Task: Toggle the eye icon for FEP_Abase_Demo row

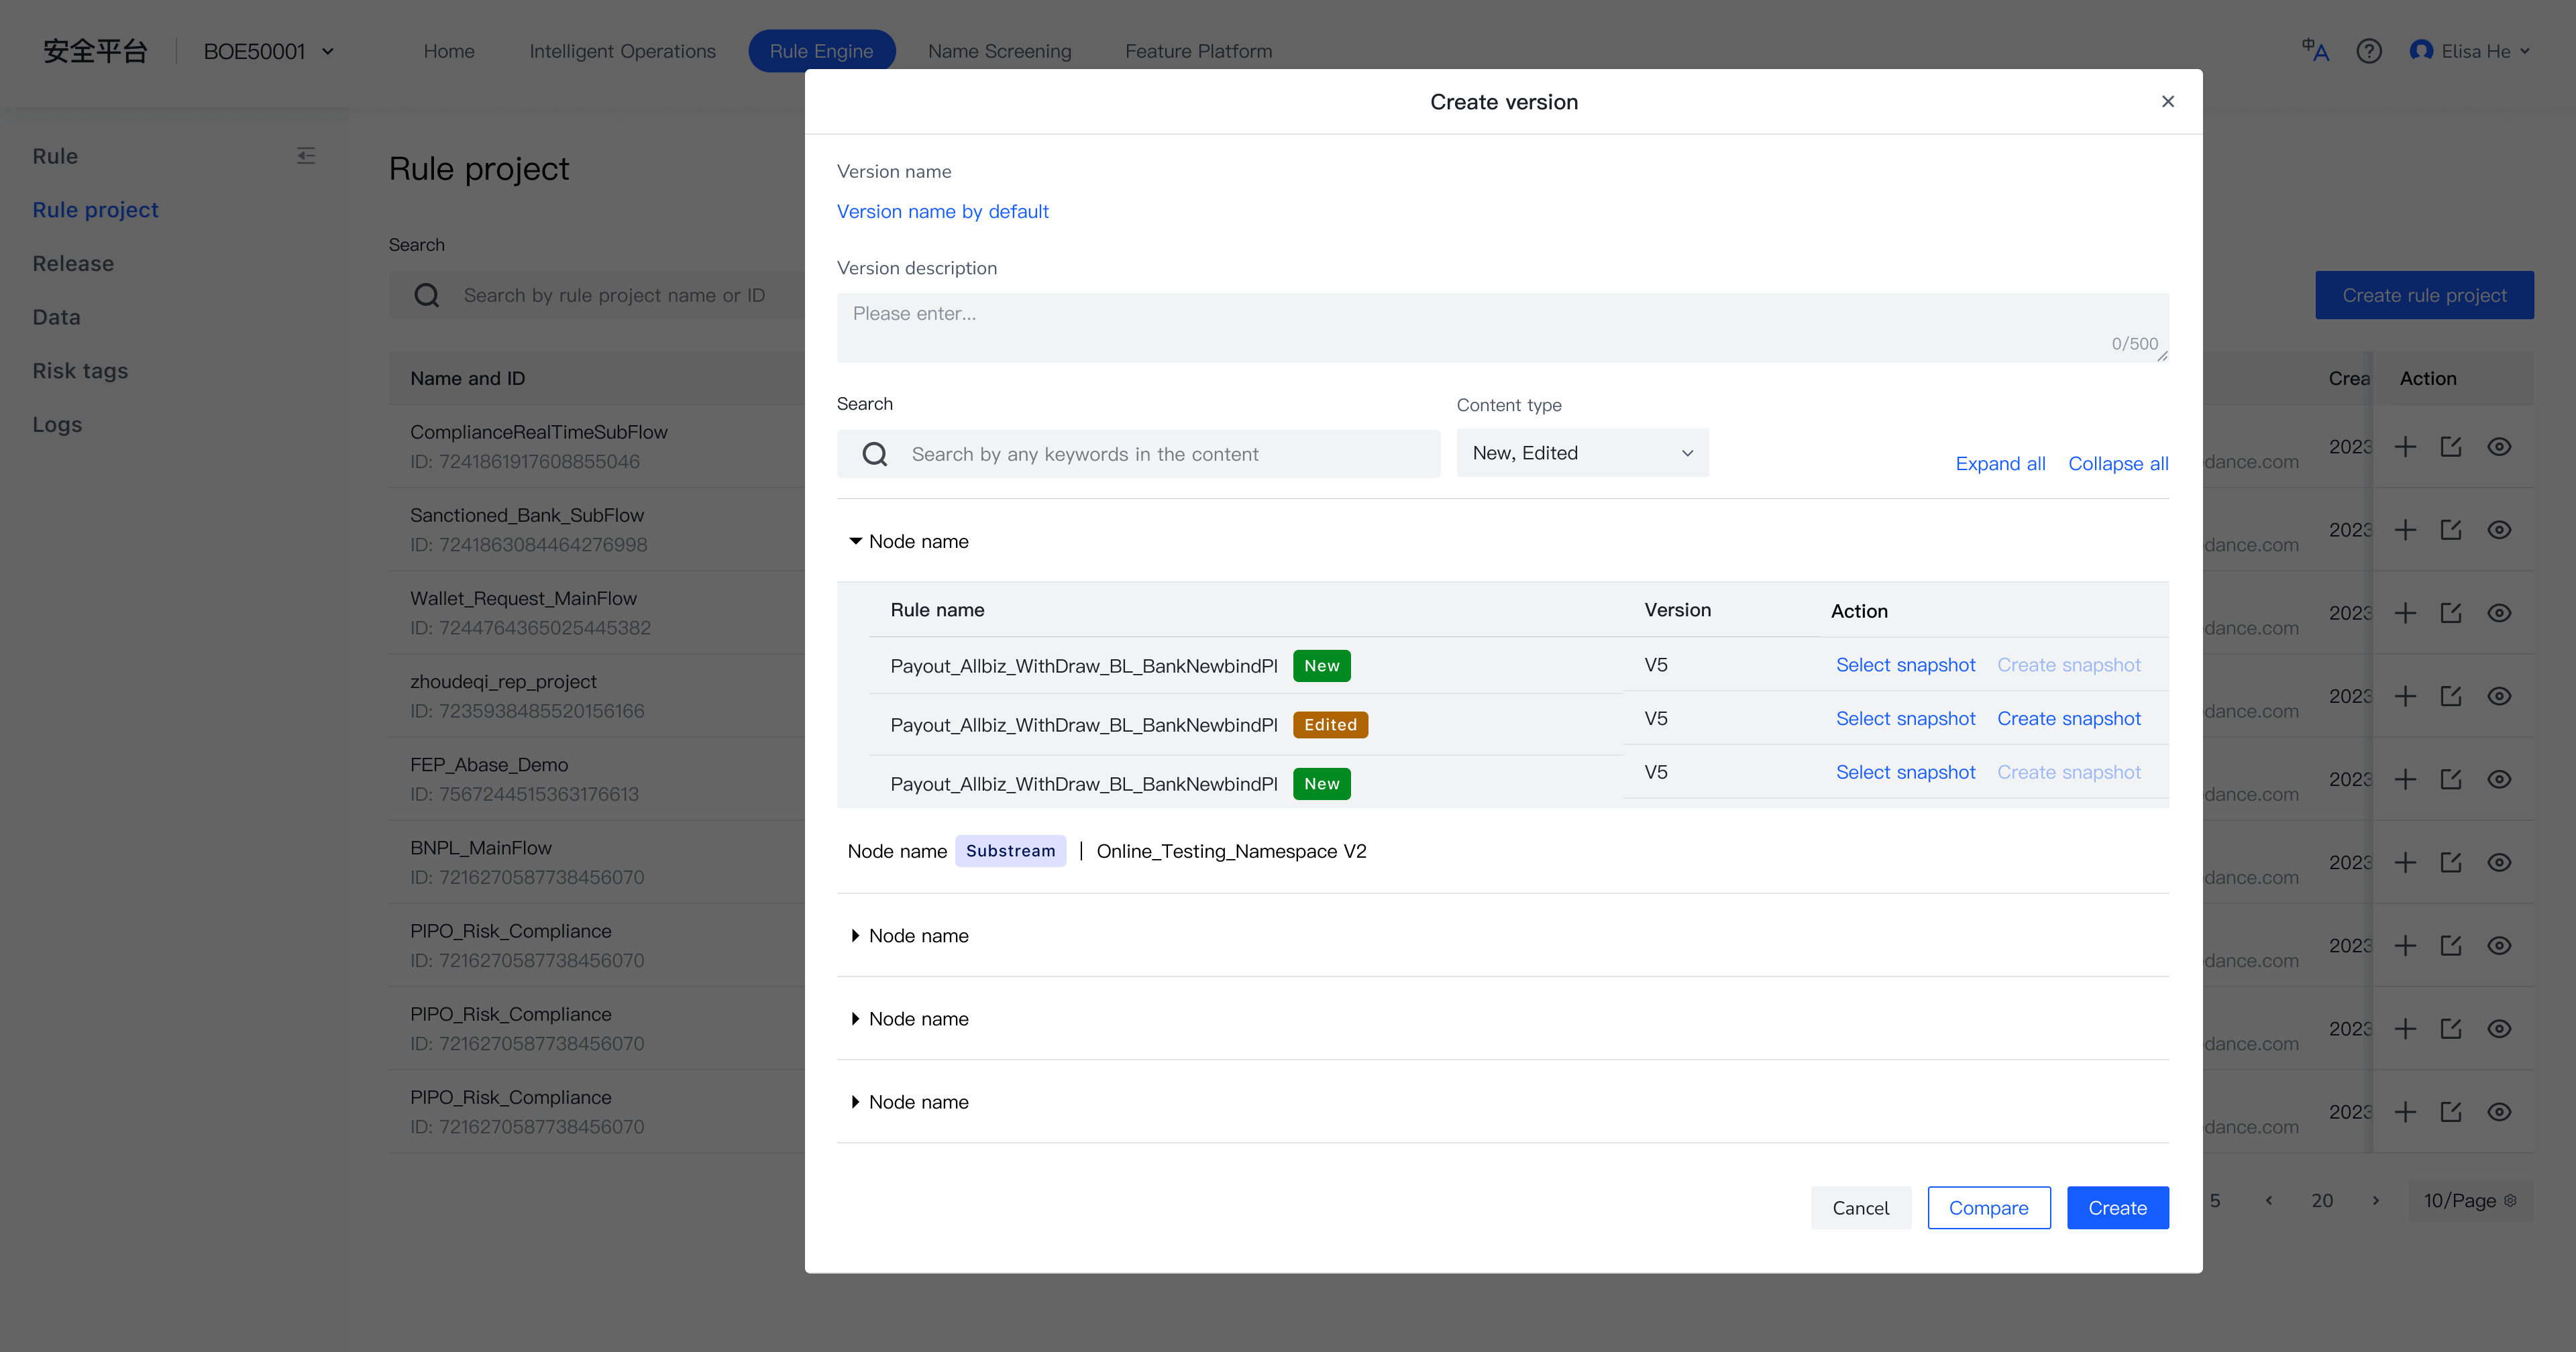Action: [x=2499, y=779]
